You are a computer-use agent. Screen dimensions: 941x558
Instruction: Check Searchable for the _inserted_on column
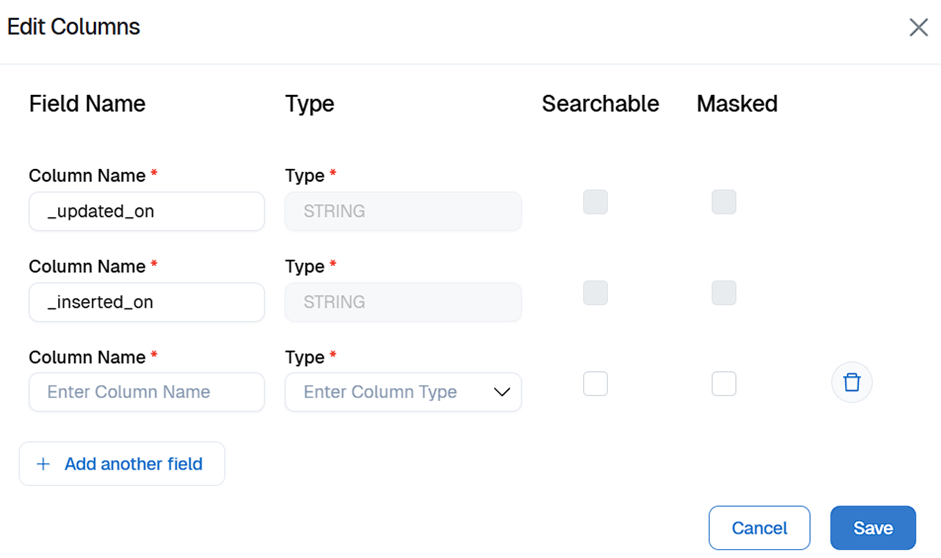[x=595, y=293]
